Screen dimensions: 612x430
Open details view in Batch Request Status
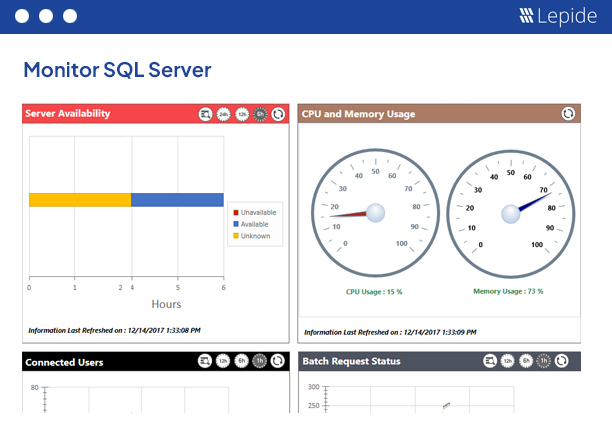490,361
